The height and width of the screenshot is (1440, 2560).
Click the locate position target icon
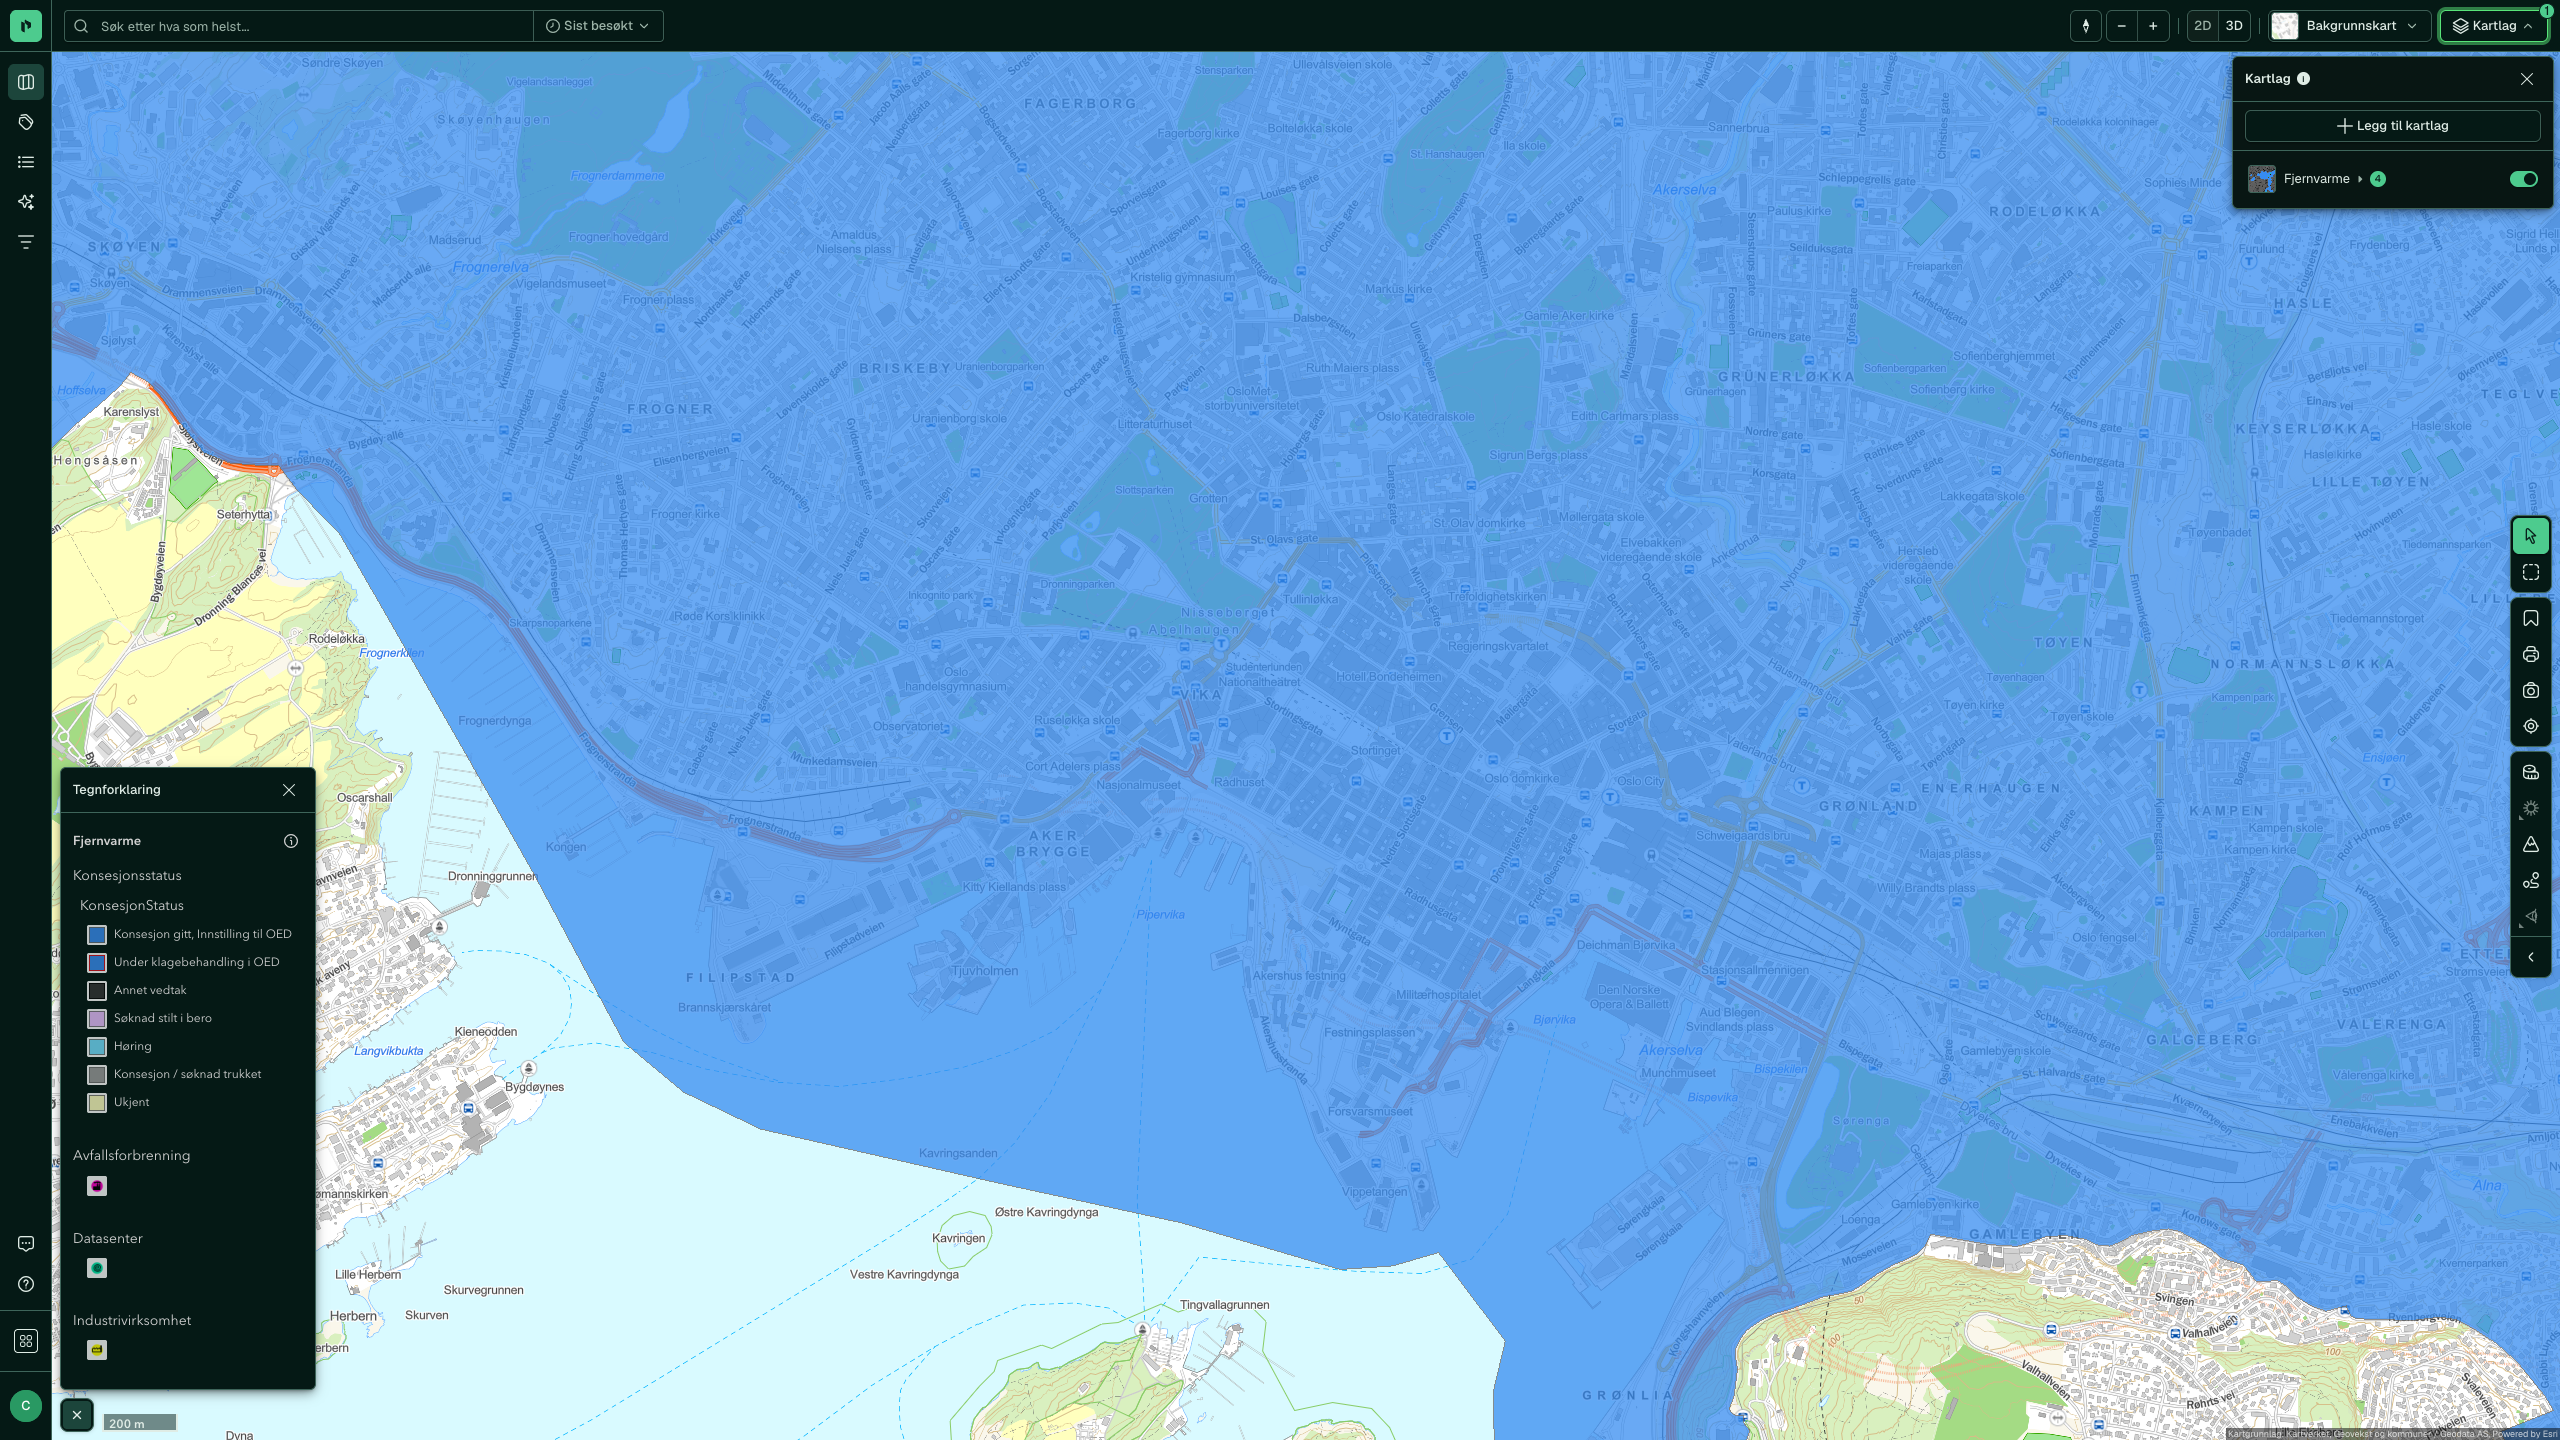click(x=2531, y=727)
